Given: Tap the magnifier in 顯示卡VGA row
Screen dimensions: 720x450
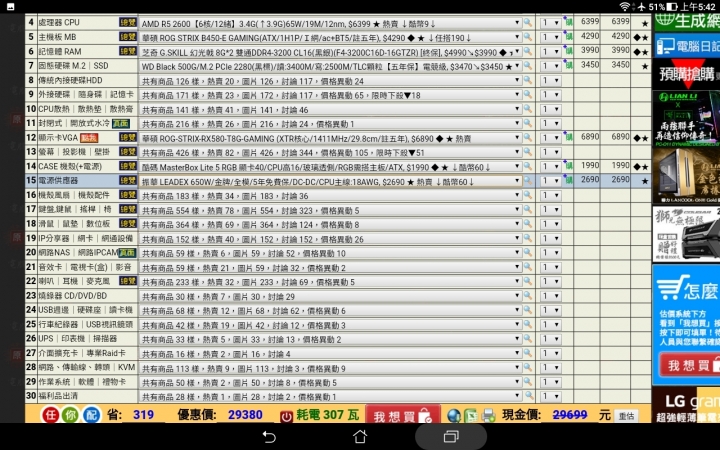Looking at the screenshot, I should point(528,138).
